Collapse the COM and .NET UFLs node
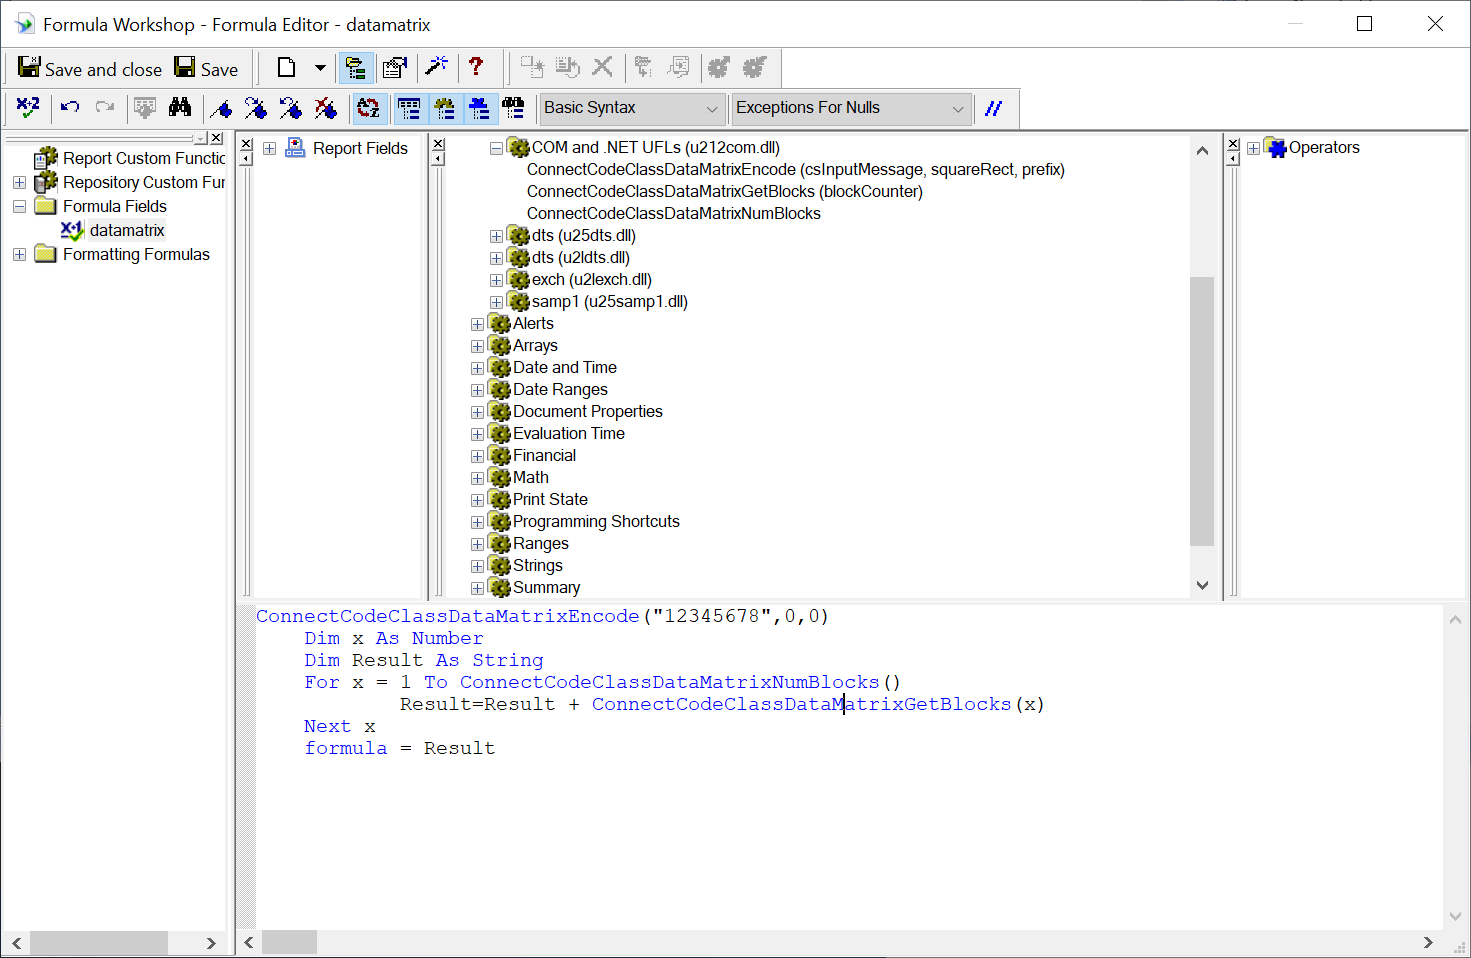1471x958 pixels. (x=496, y=148)
